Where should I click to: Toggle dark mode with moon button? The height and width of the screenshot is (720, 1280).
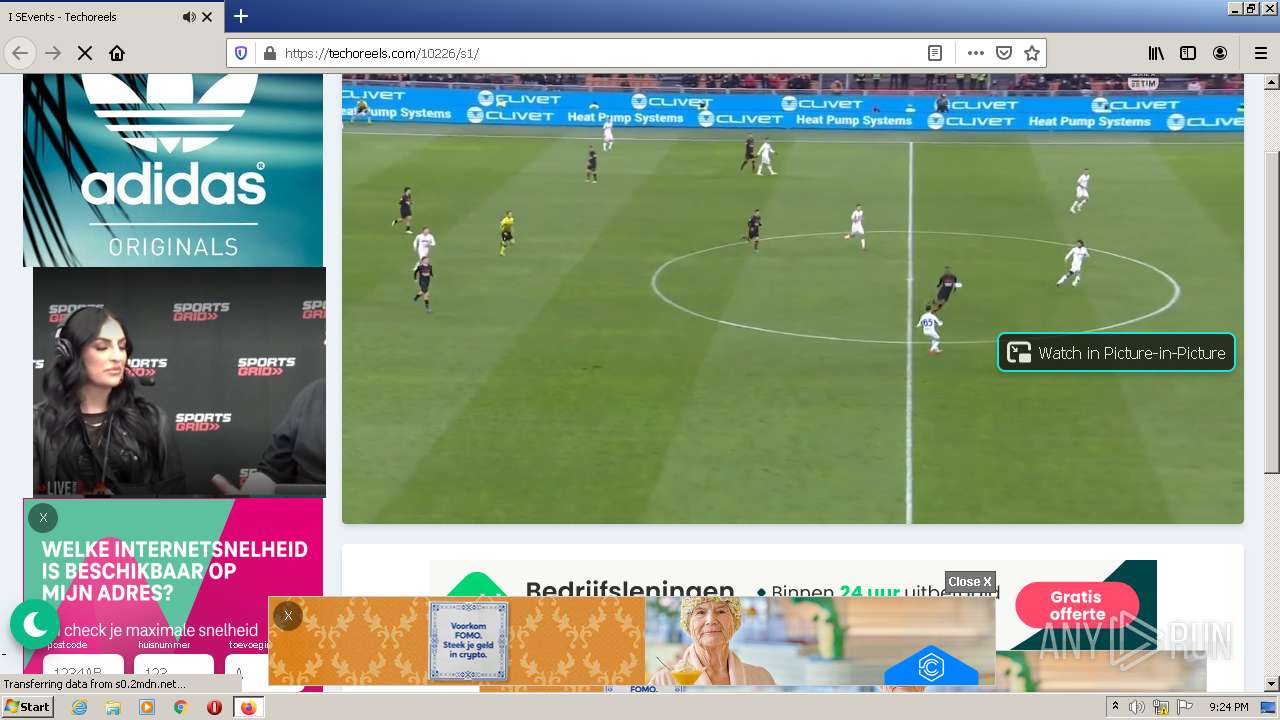35,625
